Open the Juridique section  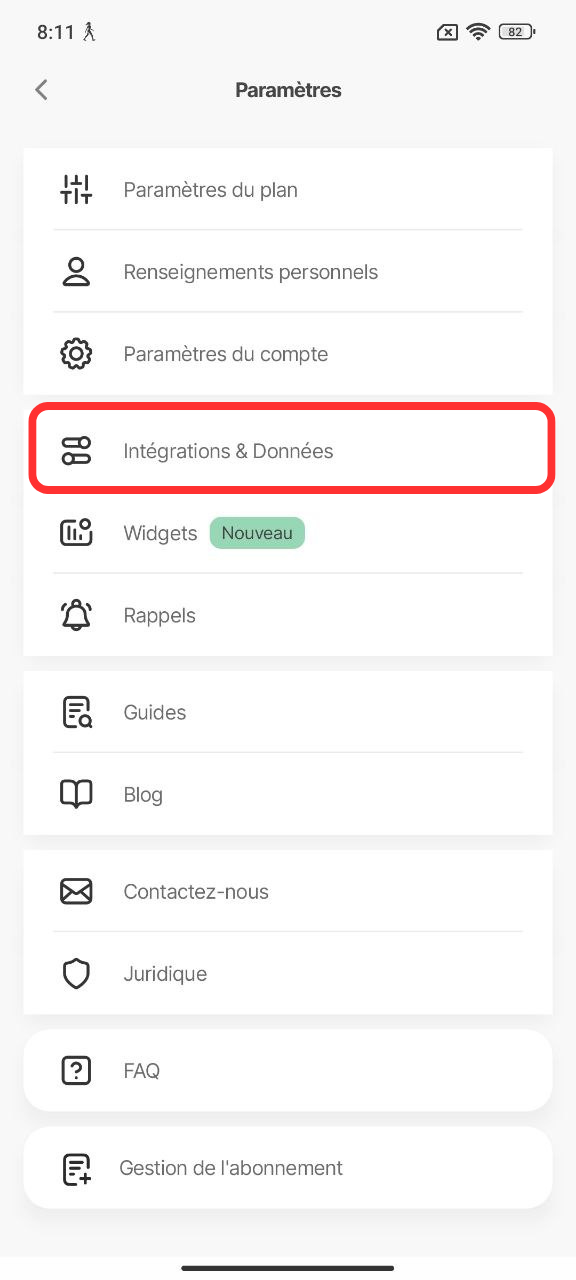coord(288,973)
